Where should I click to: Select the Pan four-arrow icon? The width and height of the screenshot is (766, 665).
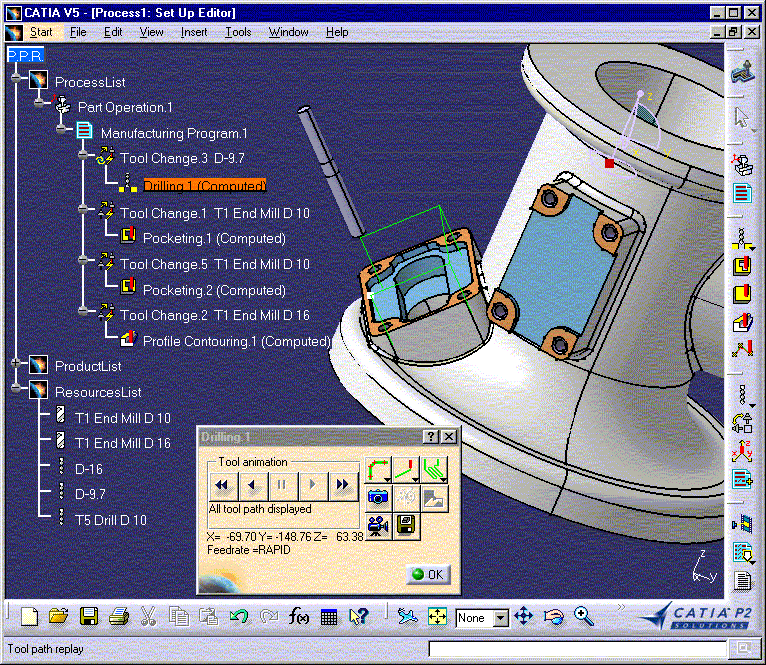point(524,616)
